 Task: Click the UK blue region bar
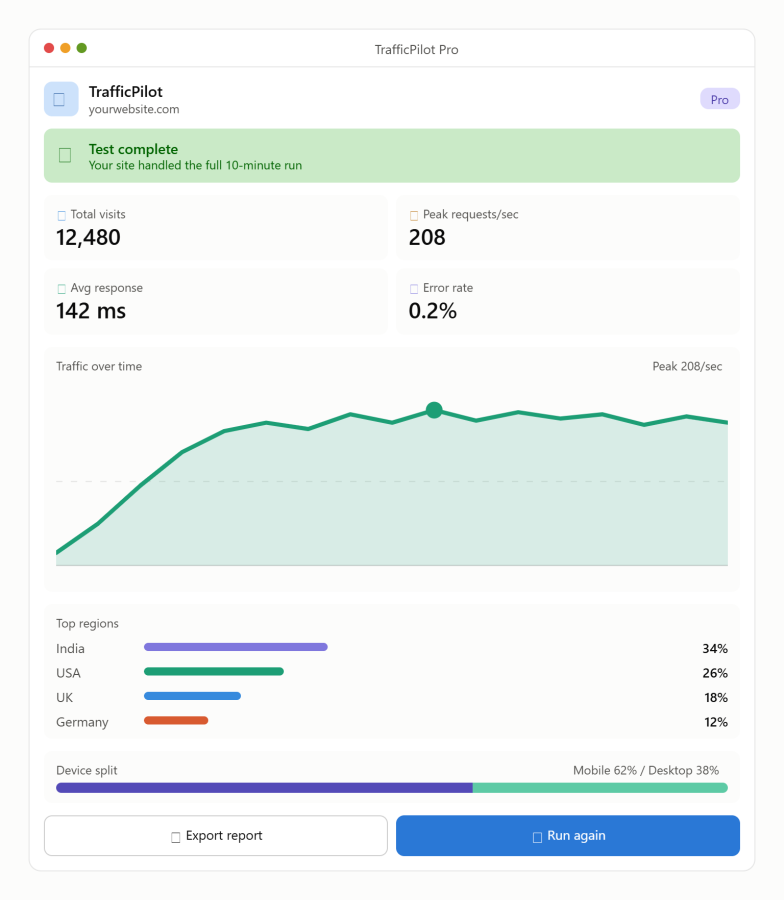[192, 696]
